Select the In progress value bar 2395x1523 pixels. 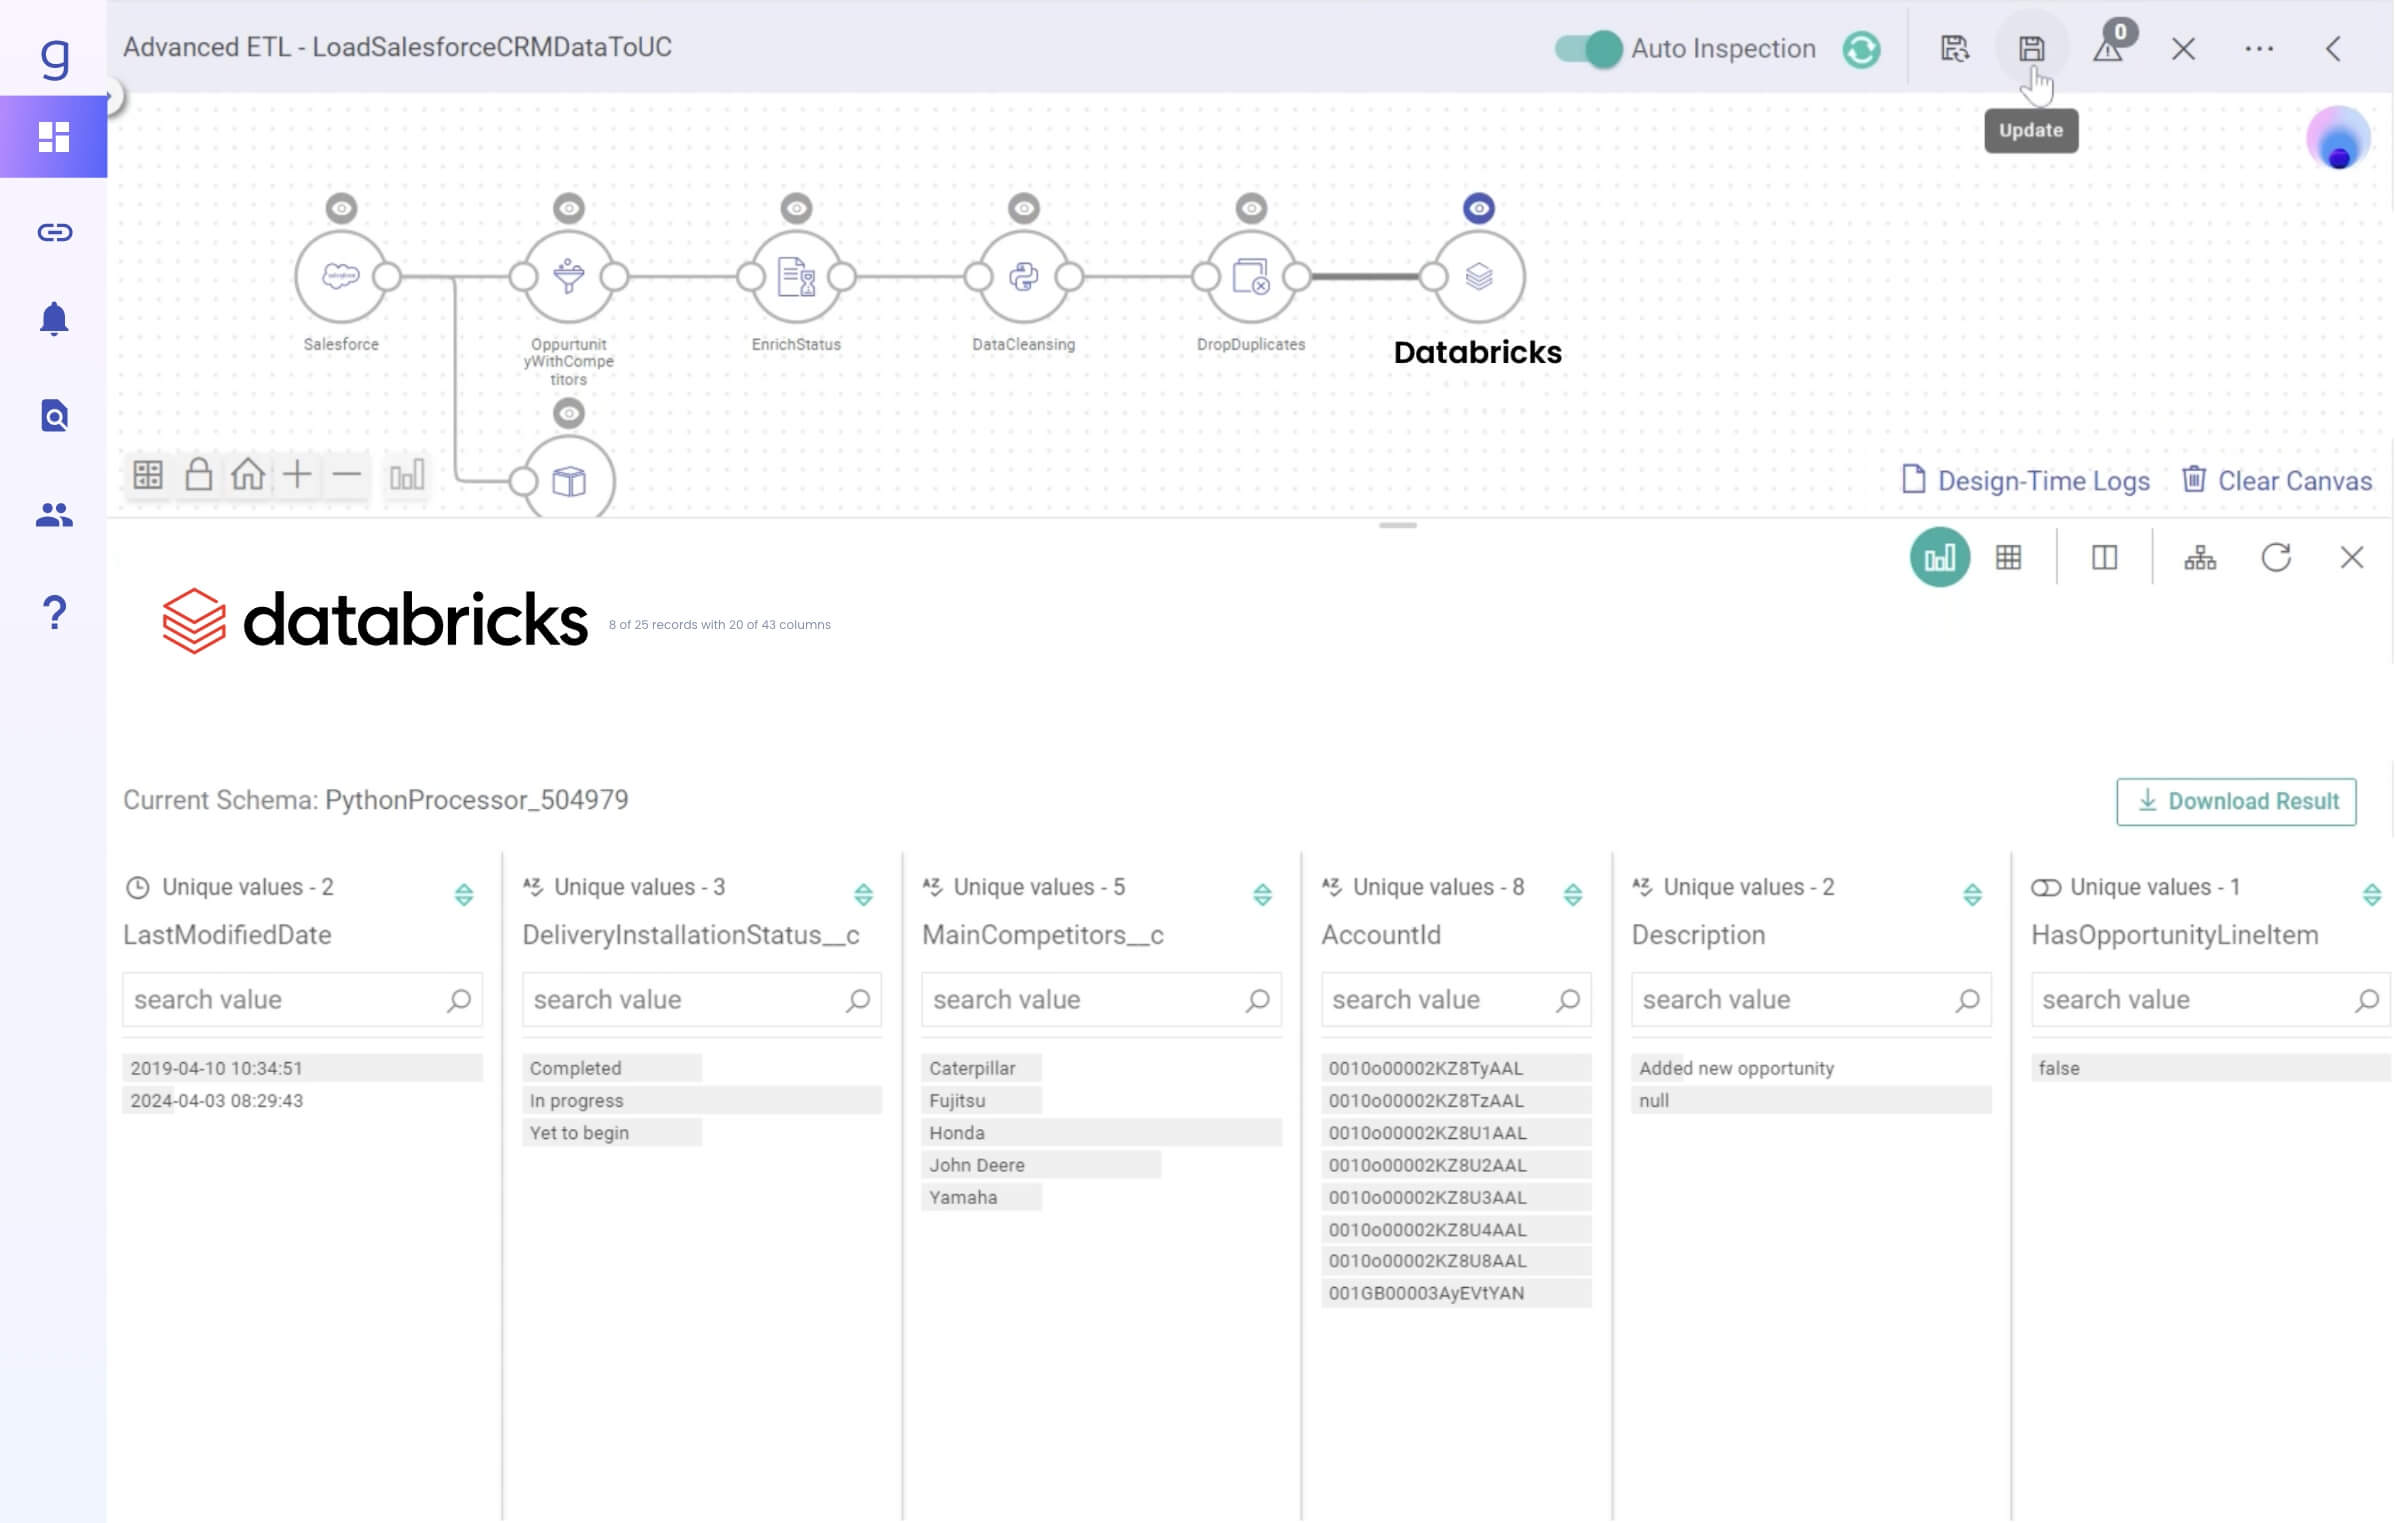tap(702, 1100)
